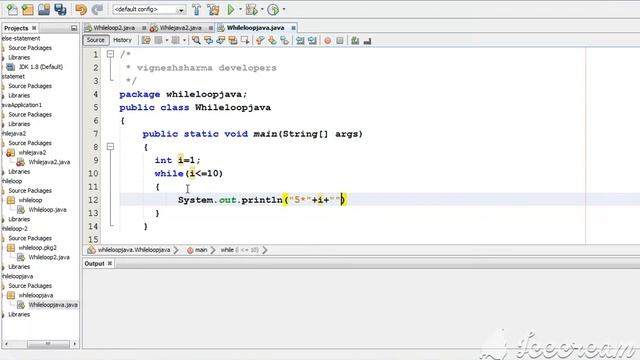This screenshot has width=640, height=360.
Task: Select the Projects panel tab
Action: (x=16, y=28)
